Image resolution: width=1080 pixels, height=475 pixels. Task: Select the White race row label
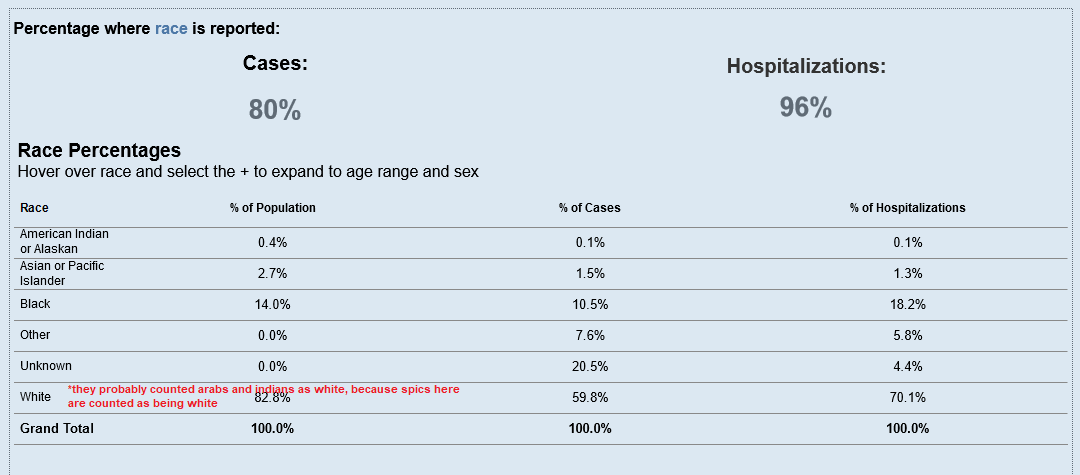point(35,397)
